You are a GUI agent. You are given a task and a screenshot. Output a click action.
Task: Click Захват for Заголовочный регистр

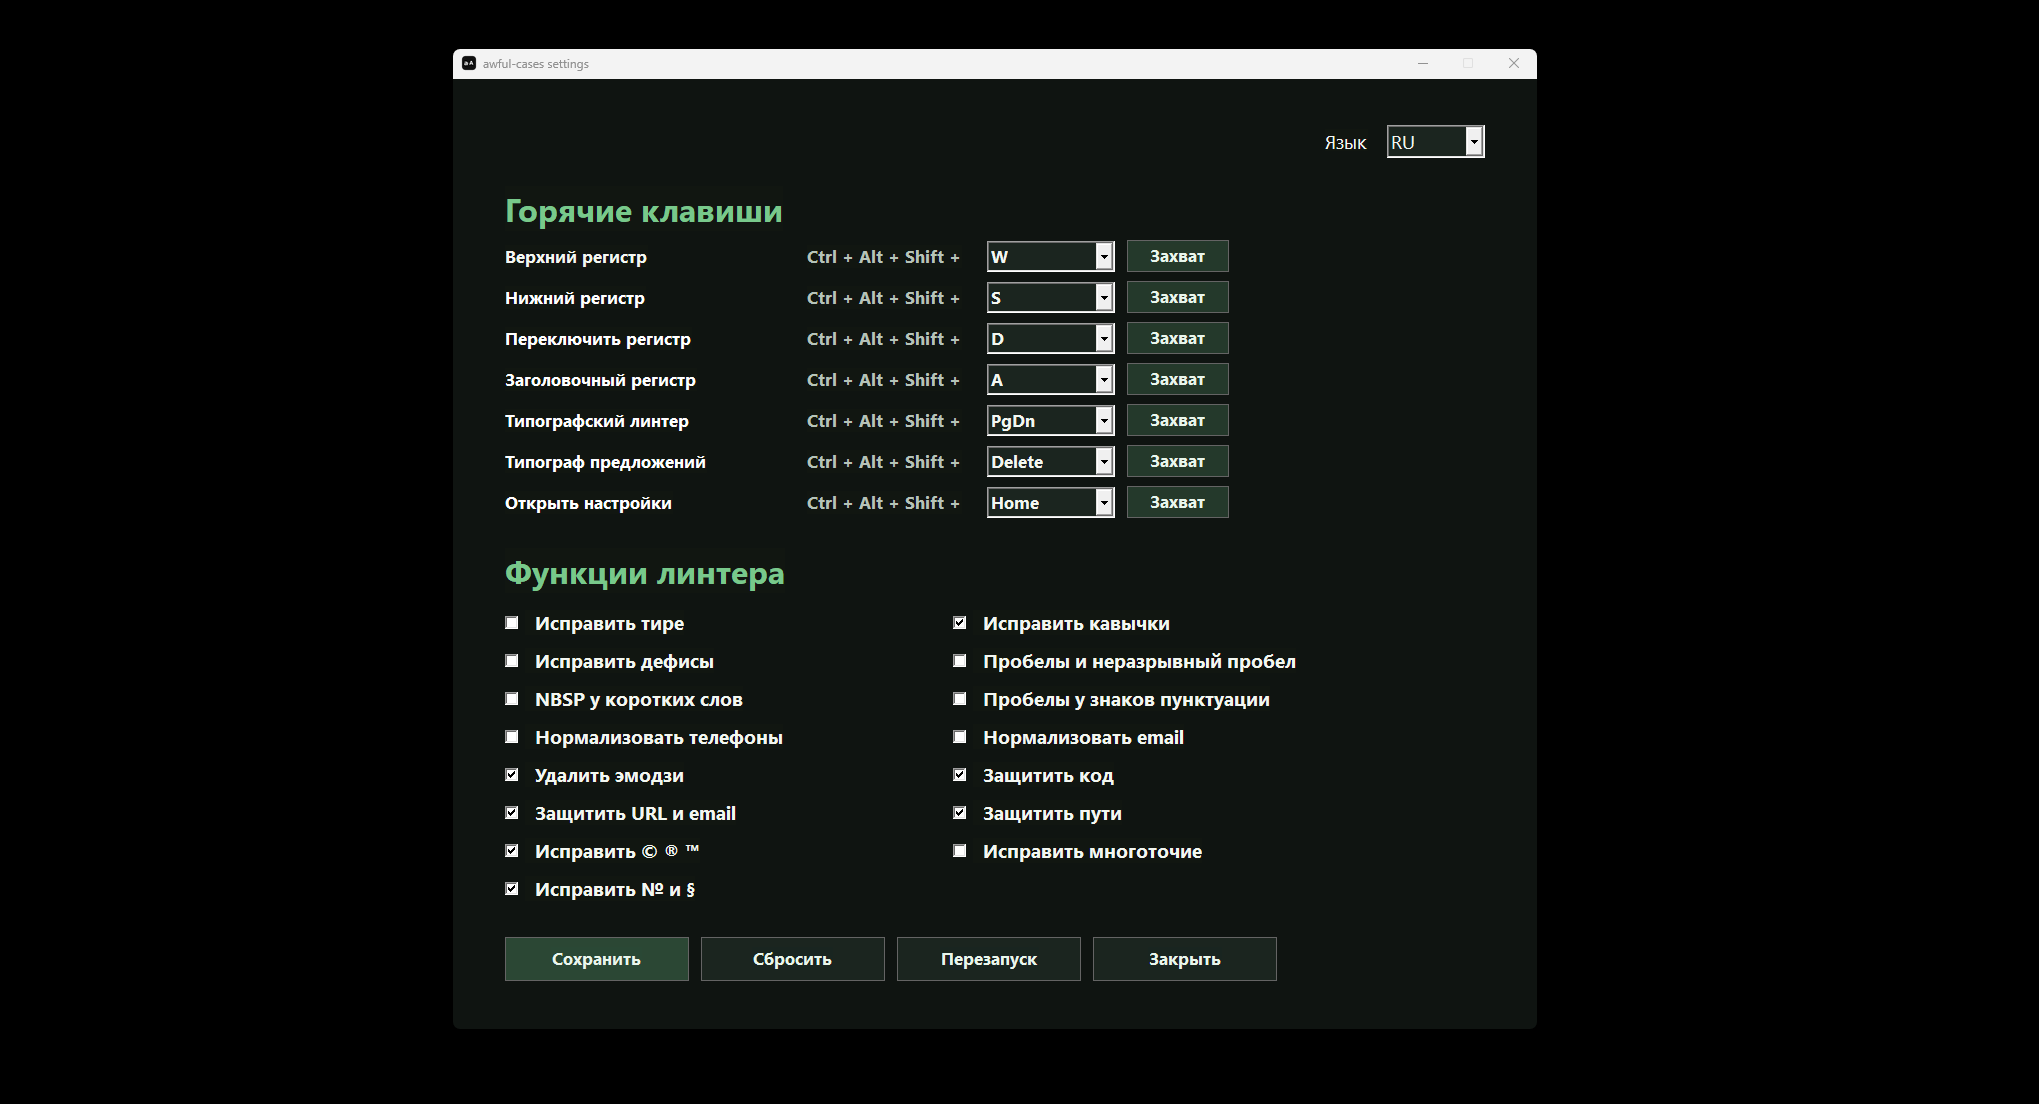[x=1177, y=379]
